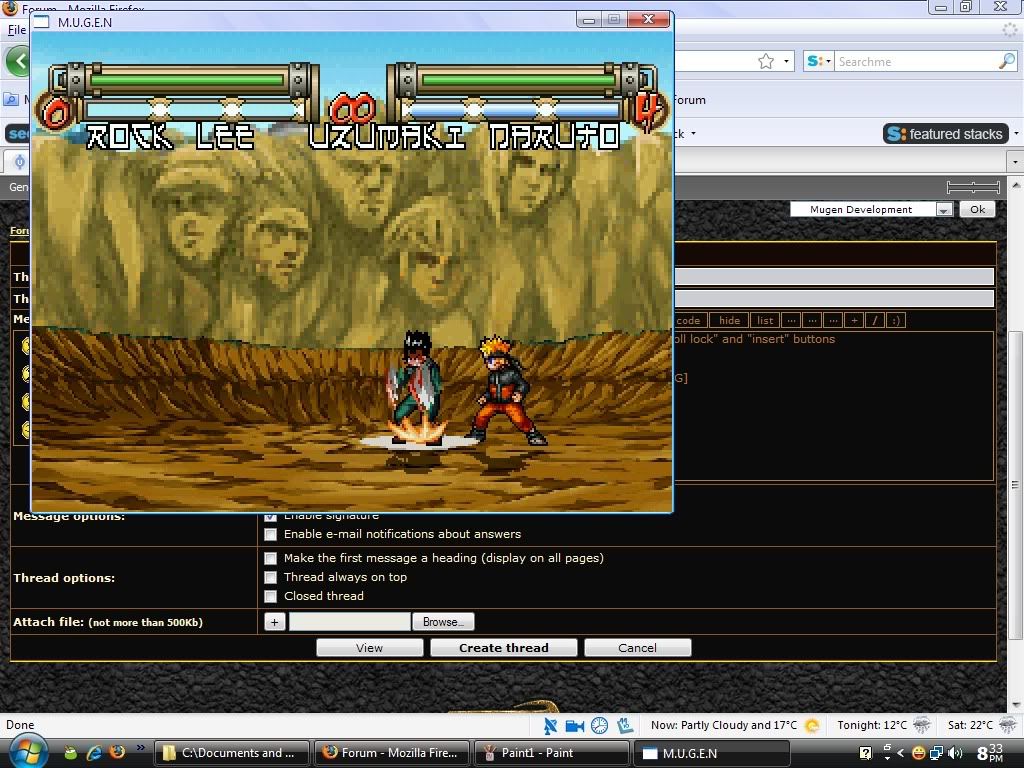Click the Cancel button in the forum form
Screen dimensions: 1024x768
pos(637,648)
